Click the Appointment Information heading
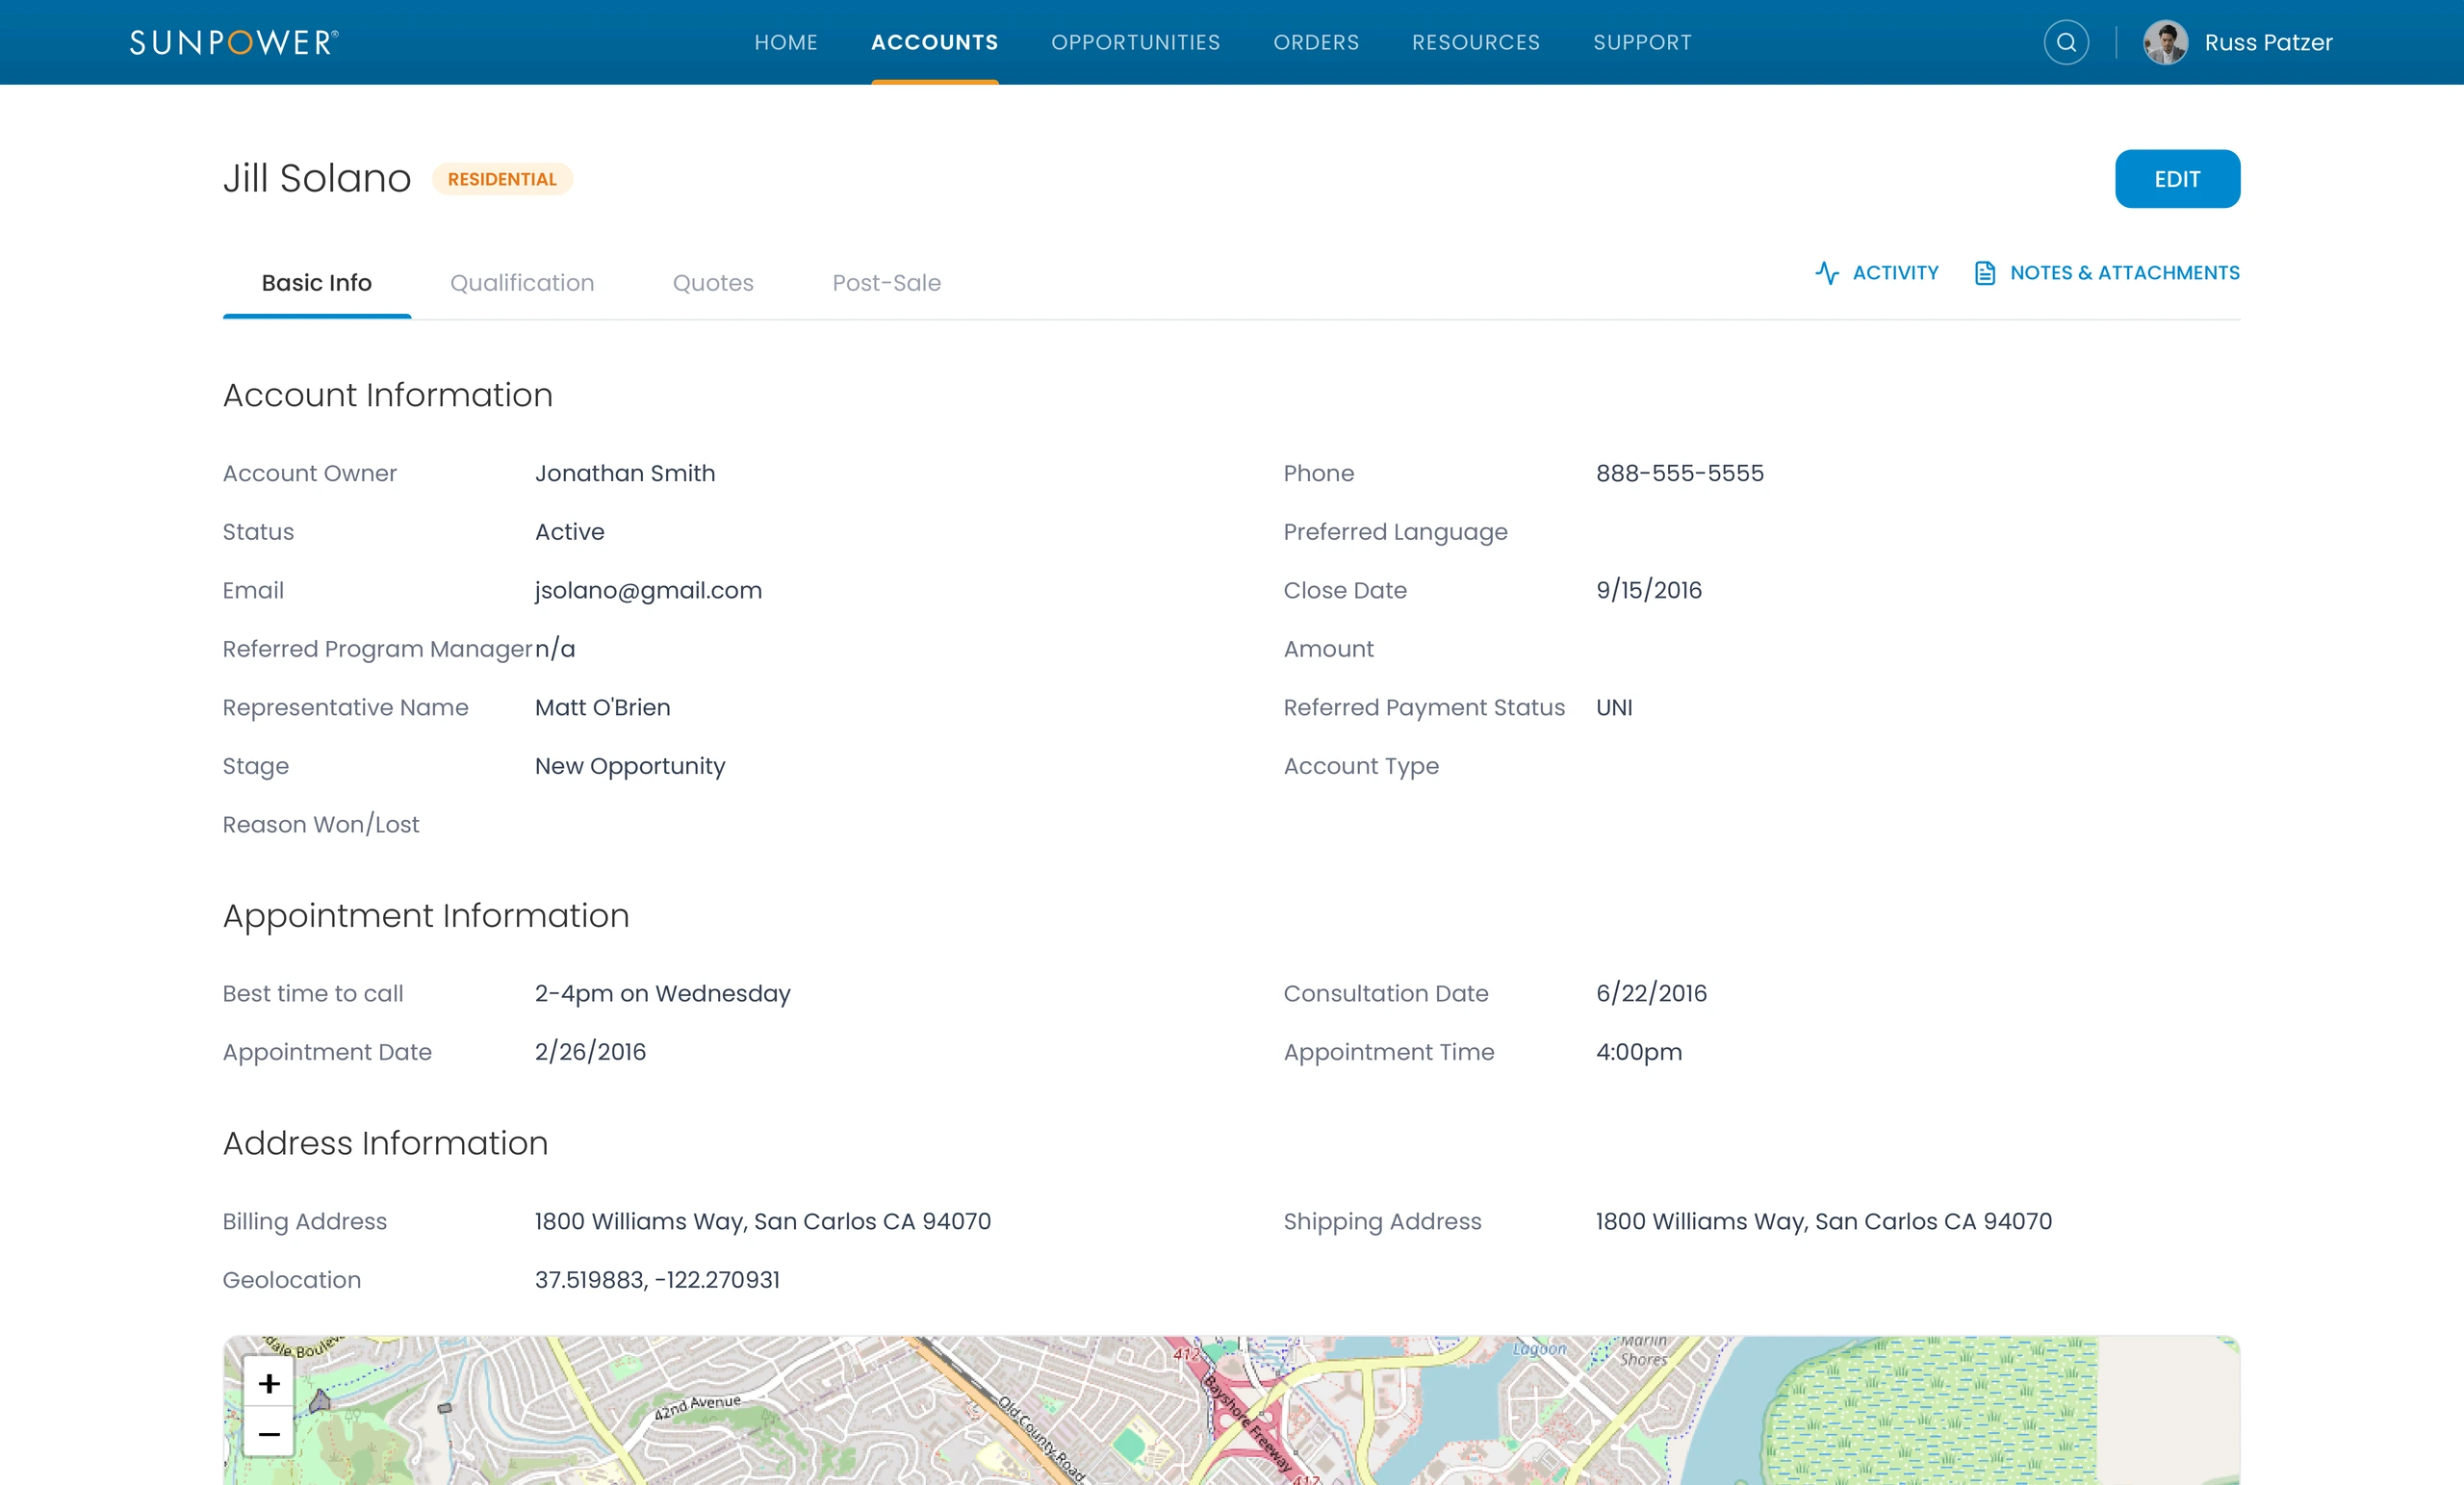2464x1485 pixels. [426, 916]
